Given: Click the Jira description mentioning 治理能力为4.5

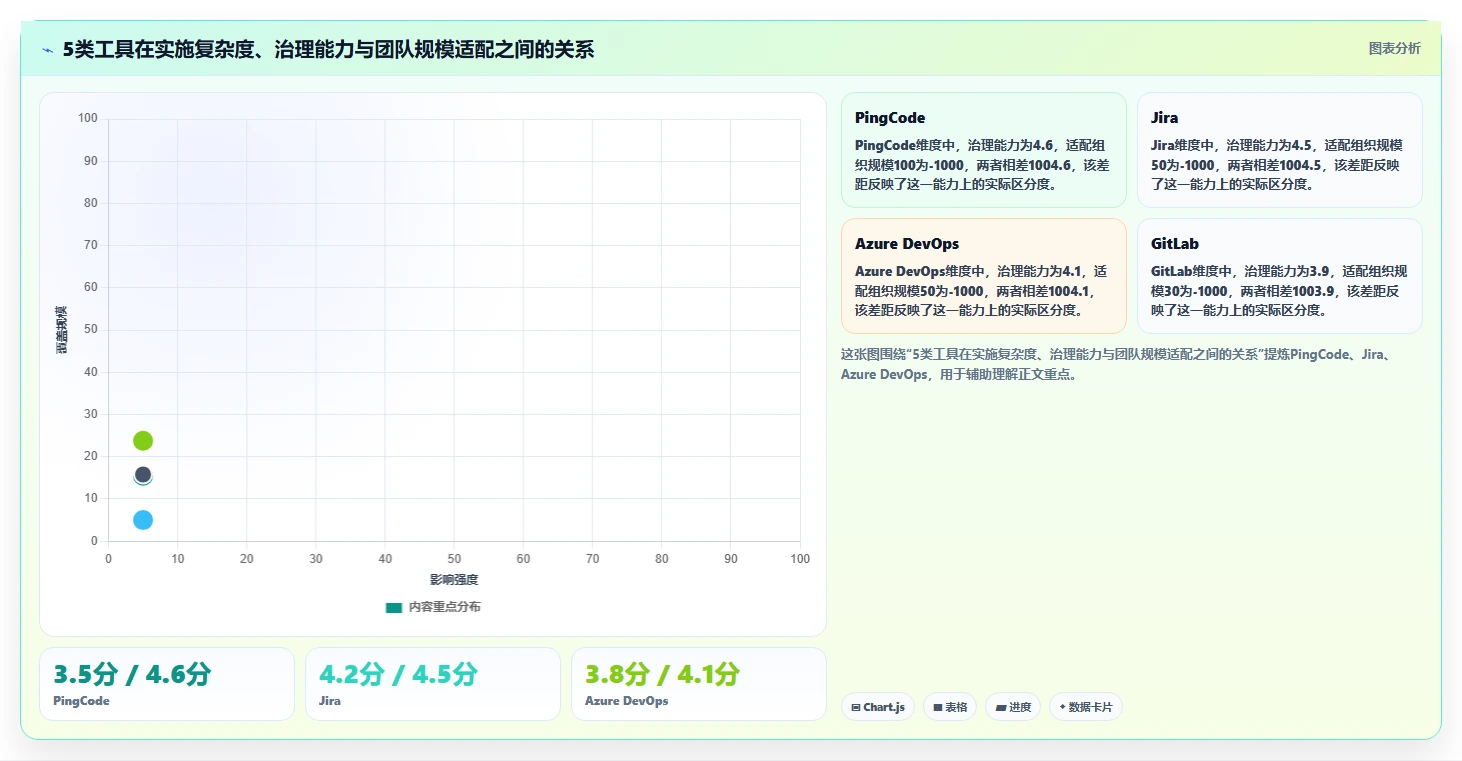Looking at the screenshot, I should point(1279,164).
